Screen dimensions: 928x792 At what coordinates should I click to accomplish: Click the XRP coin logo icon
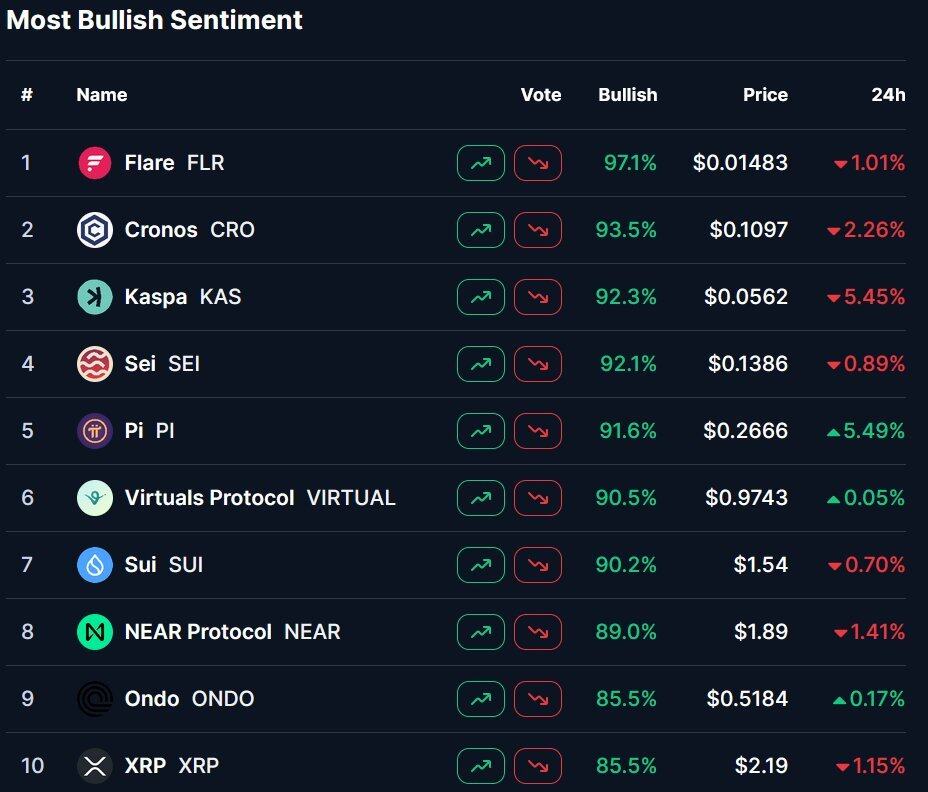[x=95, y=766]
